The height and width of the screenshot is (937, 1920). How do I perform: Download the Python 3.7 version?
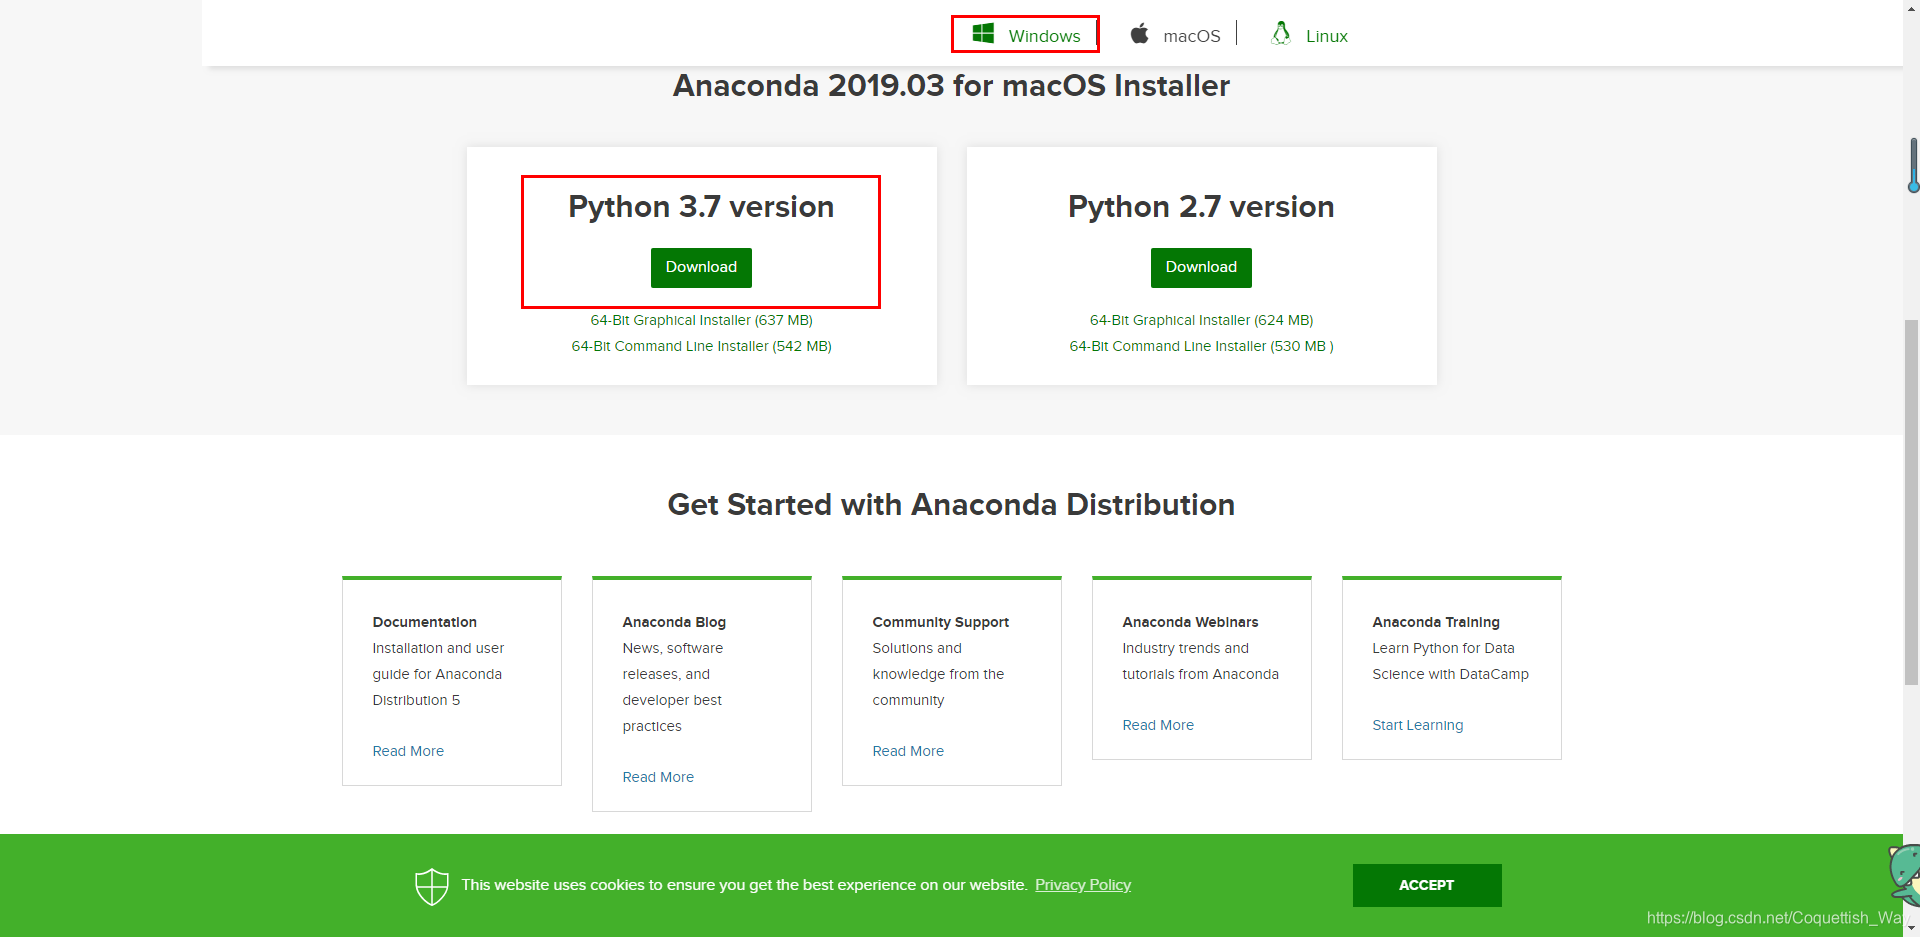[x=701, y=267]
